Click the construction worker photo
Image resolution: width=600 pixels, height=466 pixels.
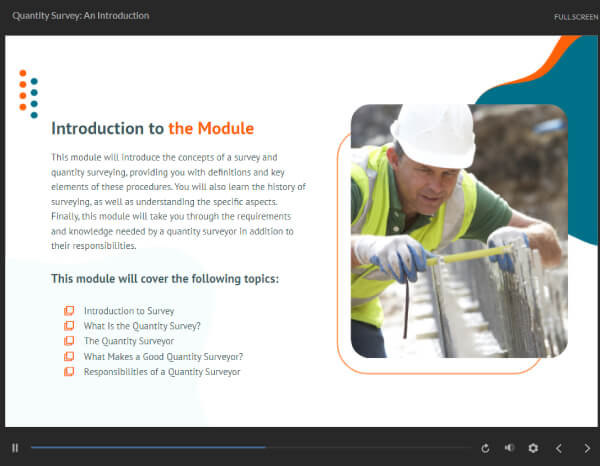pos(459,231)
